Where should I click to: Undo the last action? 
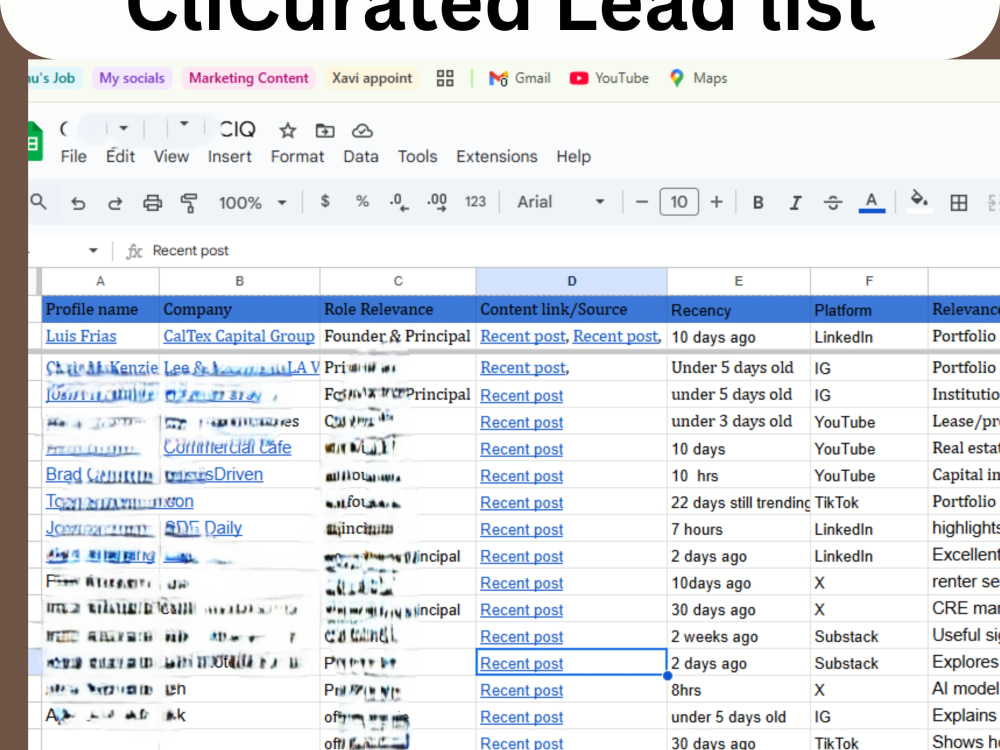78,203
